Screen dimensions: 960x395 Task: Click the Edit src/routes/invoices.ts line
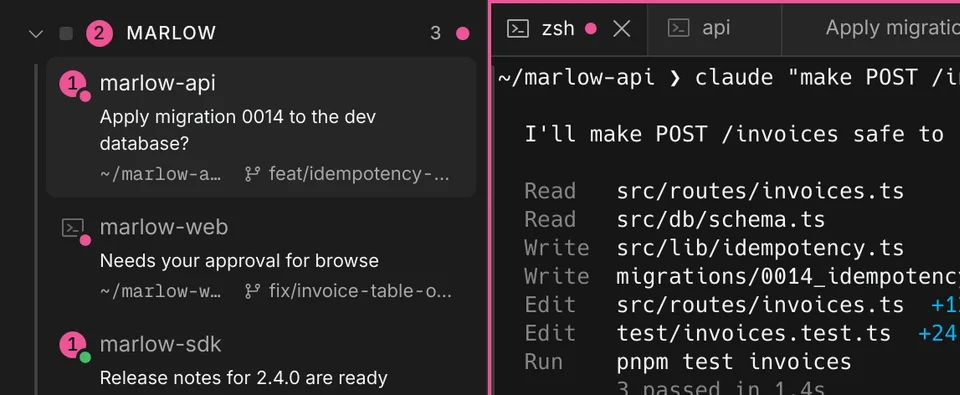[742, 305]
